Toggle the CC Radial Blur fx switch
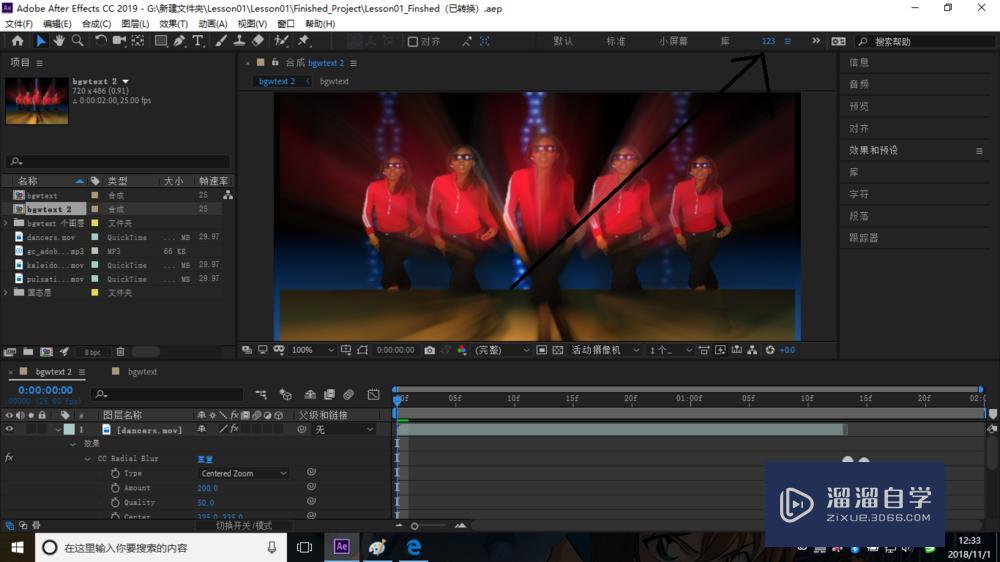1000x562 pixels. click(x=9, y=458)
